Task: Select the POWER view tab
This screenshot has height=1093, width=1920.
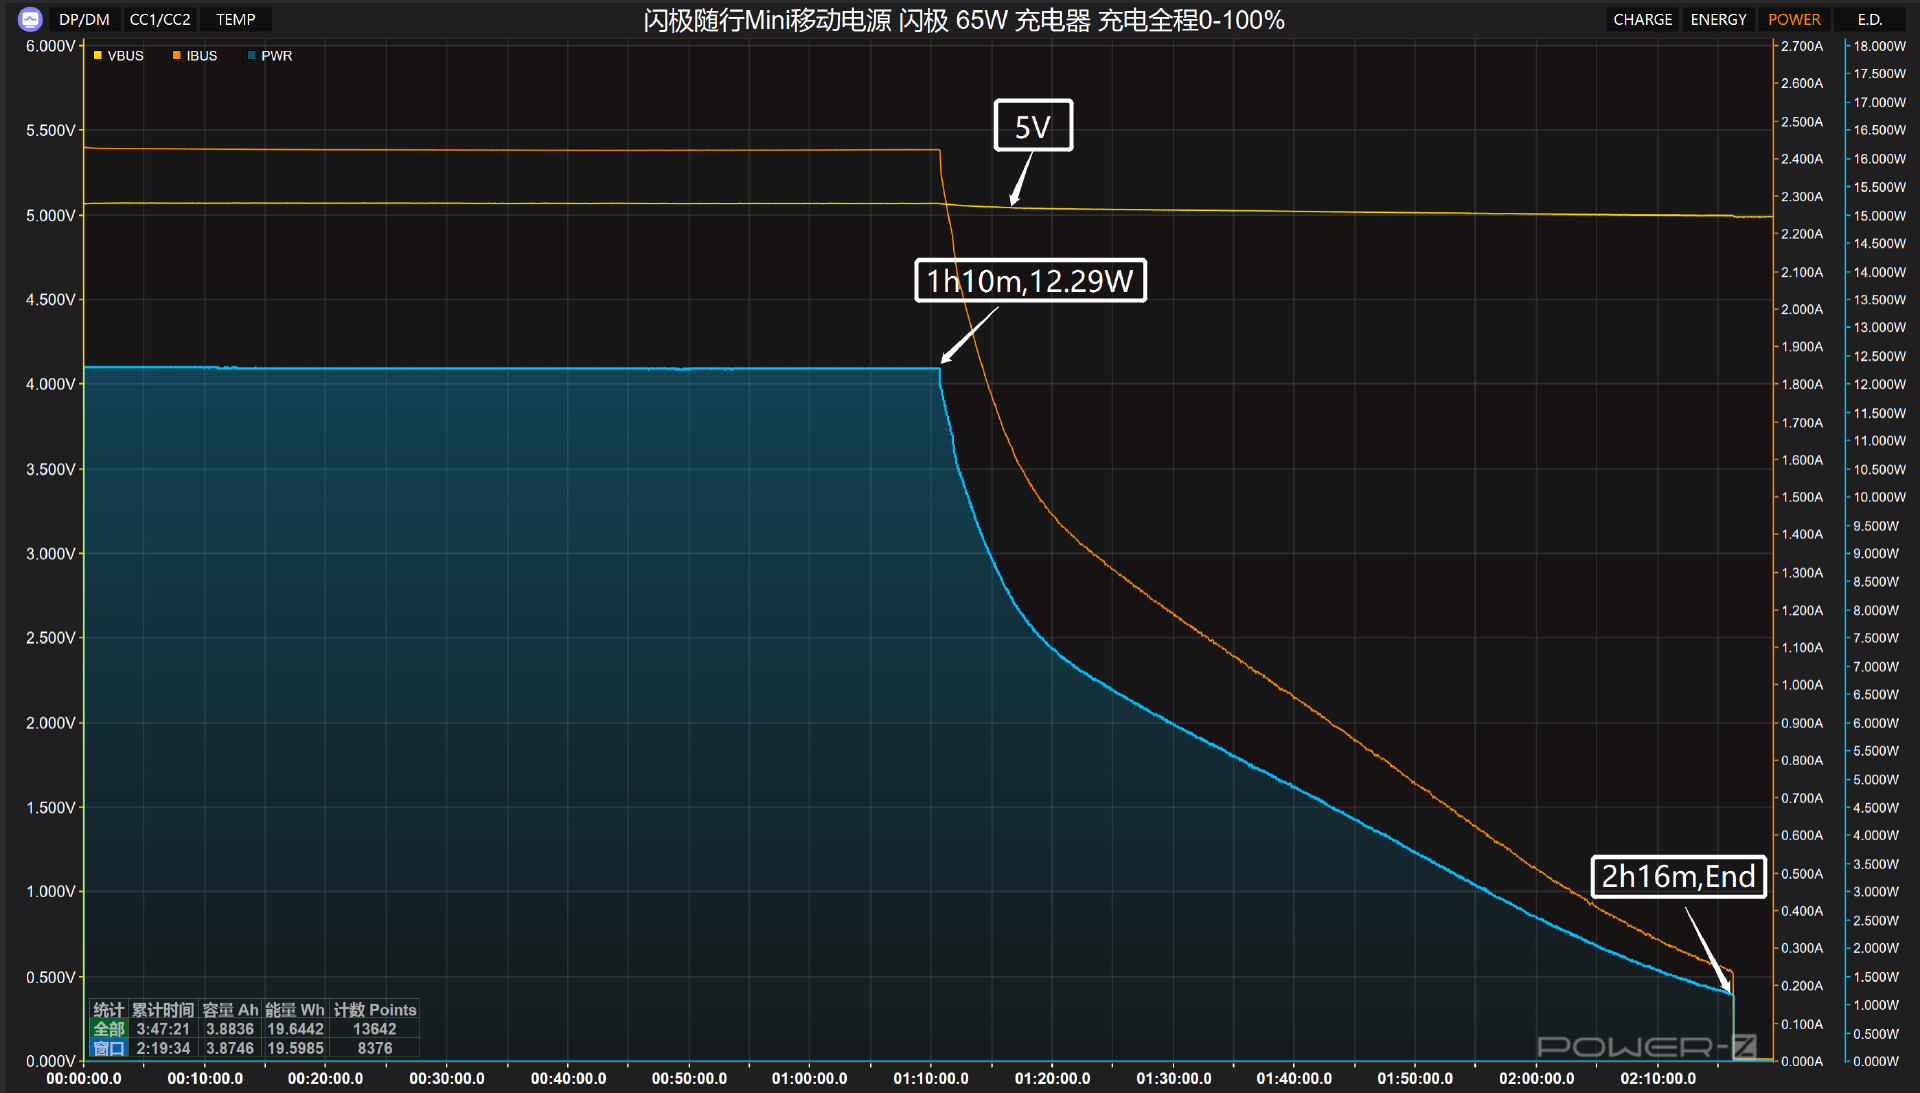Action: coord(1794,19)
